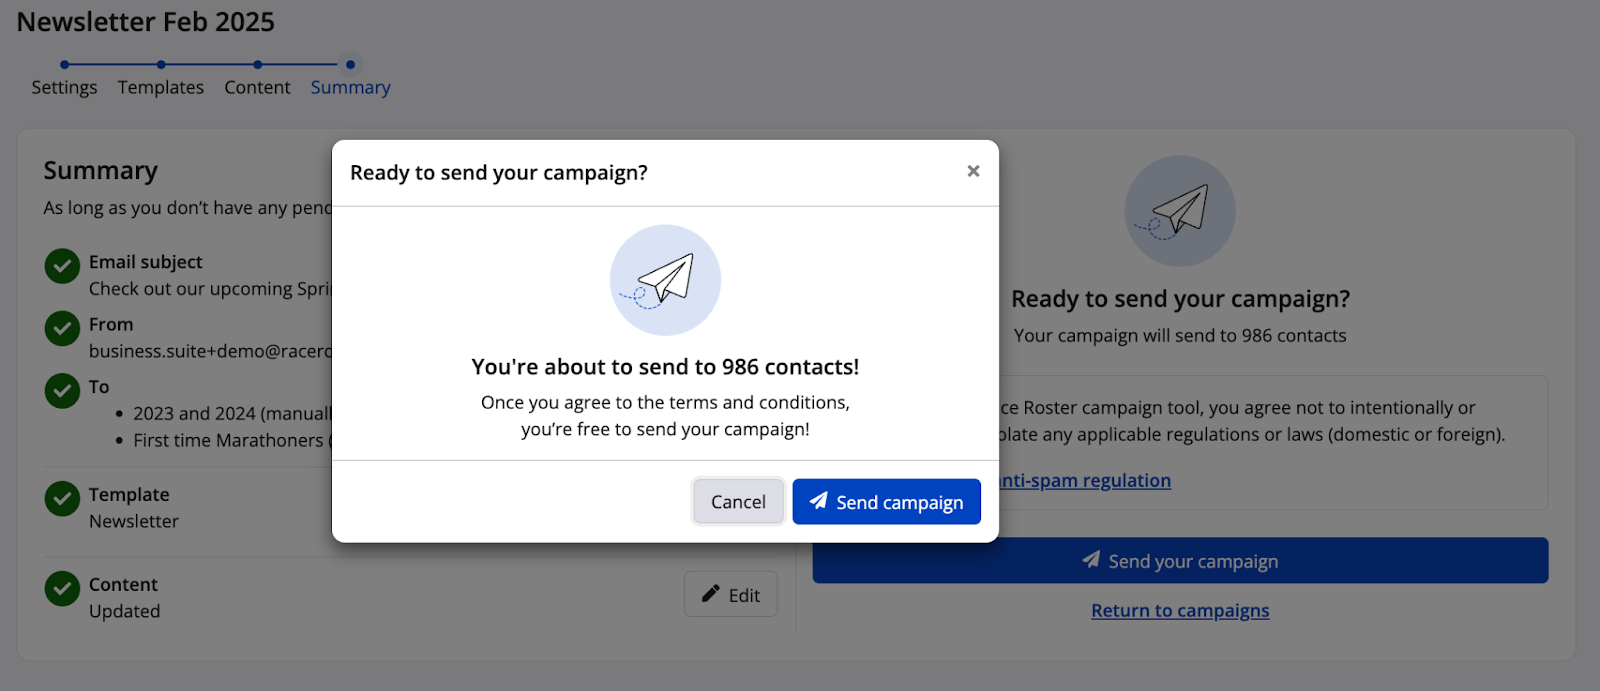Open the anti-spam regulation link
The width and height of the screenshot is (1600, 691).
point(1086,481)
